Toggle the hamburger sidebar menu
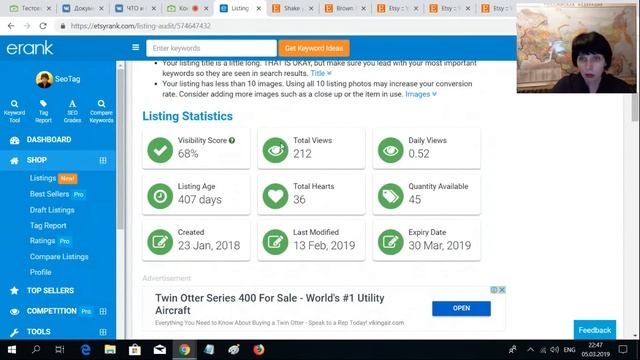The height and width of the screenshot is (360, 640). coord(136,48)
